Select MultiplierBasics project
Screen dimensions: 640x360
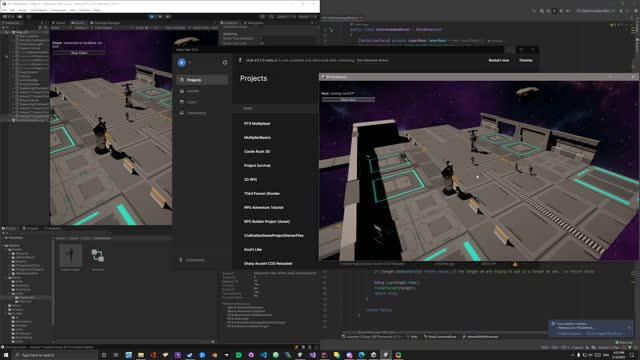pyautogui.click(x=257, y=138)
